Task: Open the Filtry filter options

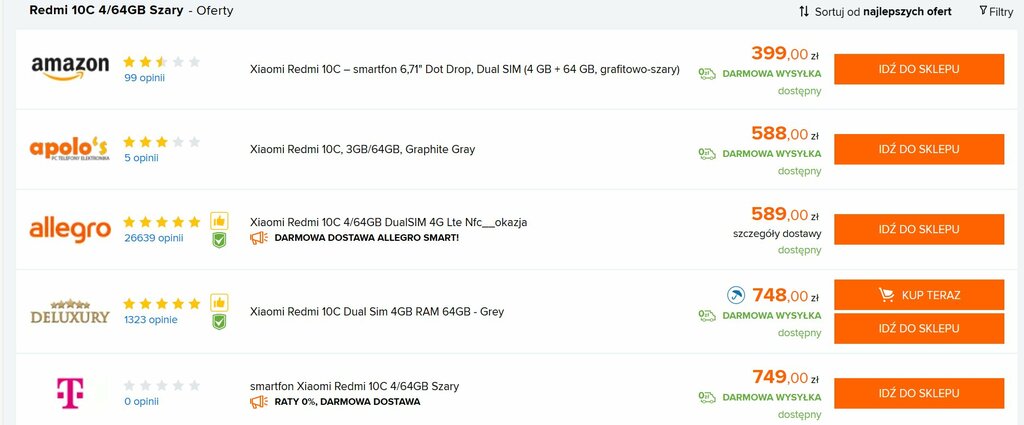Action: (x=997, y=12)
